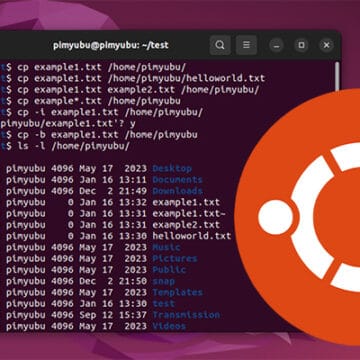Click the white dot on Ubuntu logo
This screenshot has height=360, width=360.
[275, 217]
